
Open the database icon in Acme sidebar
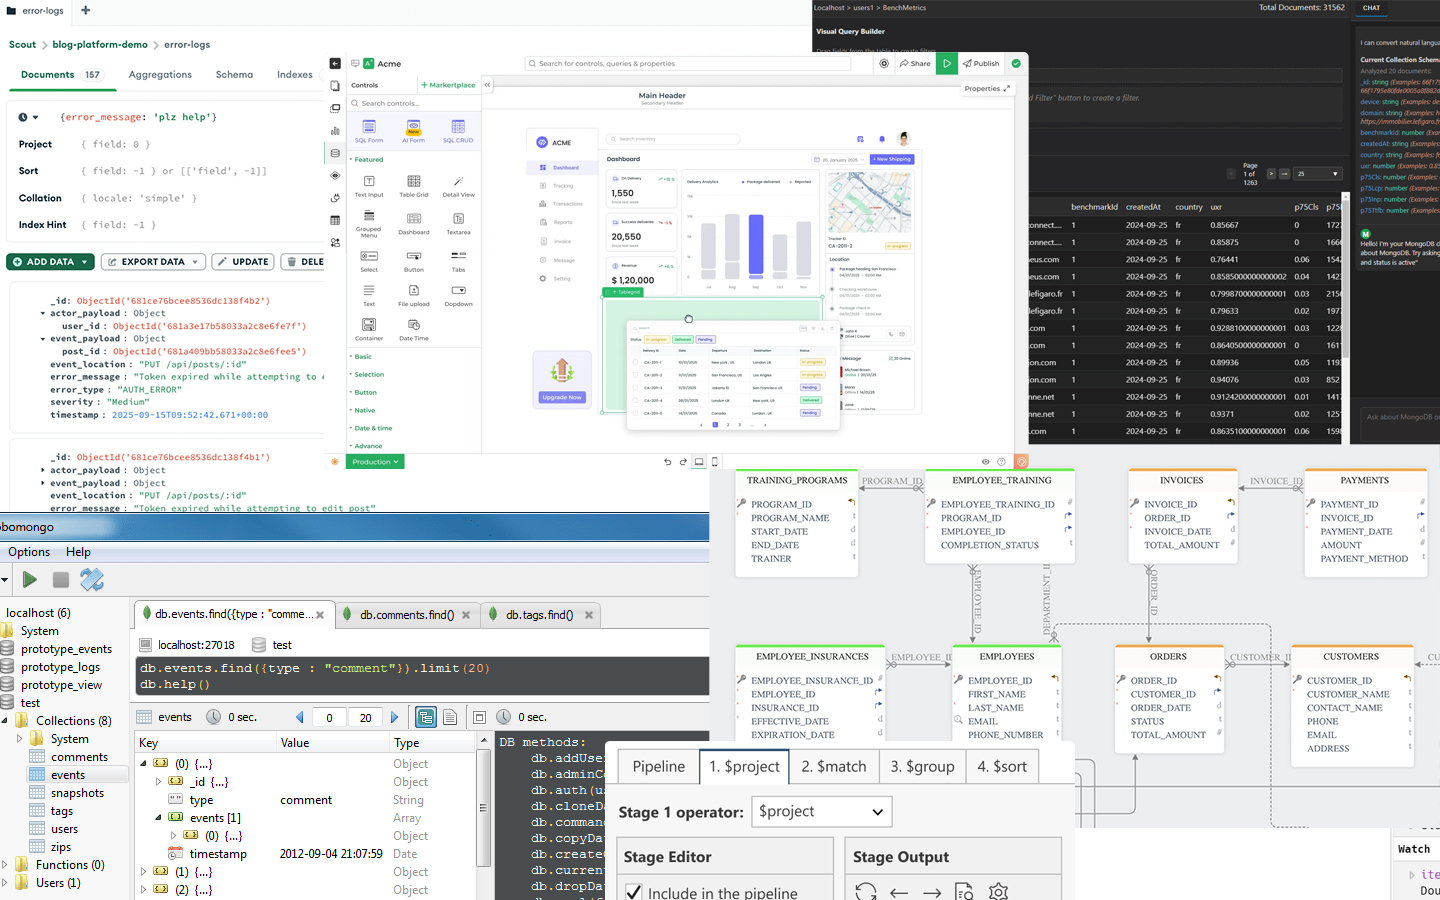(x=335, y=153)
